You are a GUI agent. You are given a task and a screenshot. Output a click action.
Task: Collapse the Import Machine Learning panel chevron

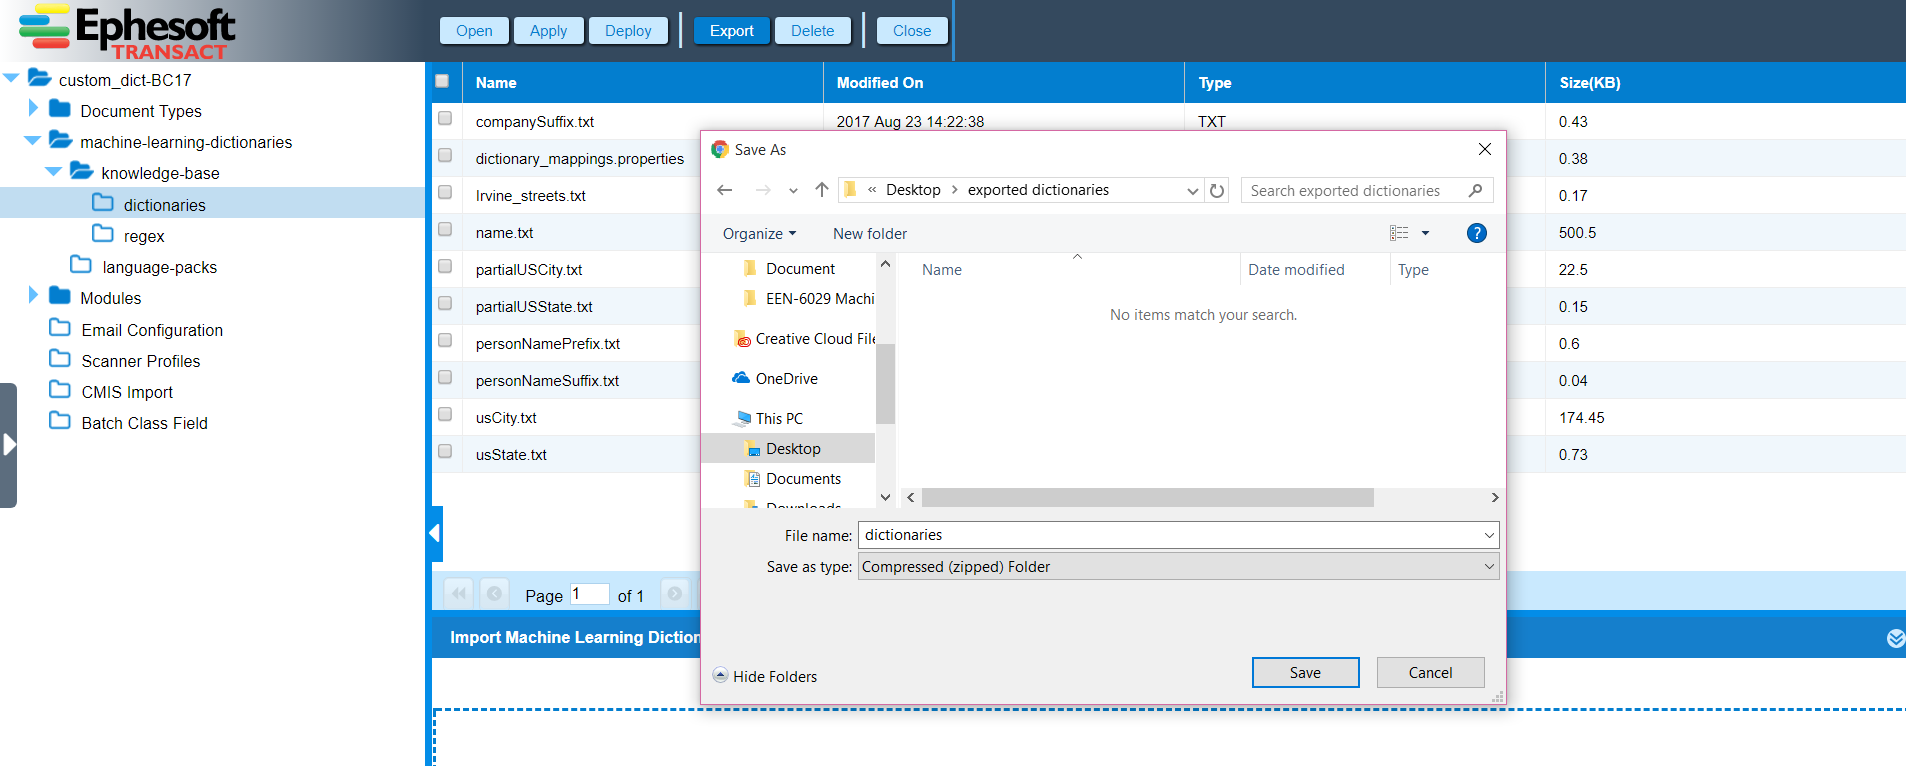1895,638
